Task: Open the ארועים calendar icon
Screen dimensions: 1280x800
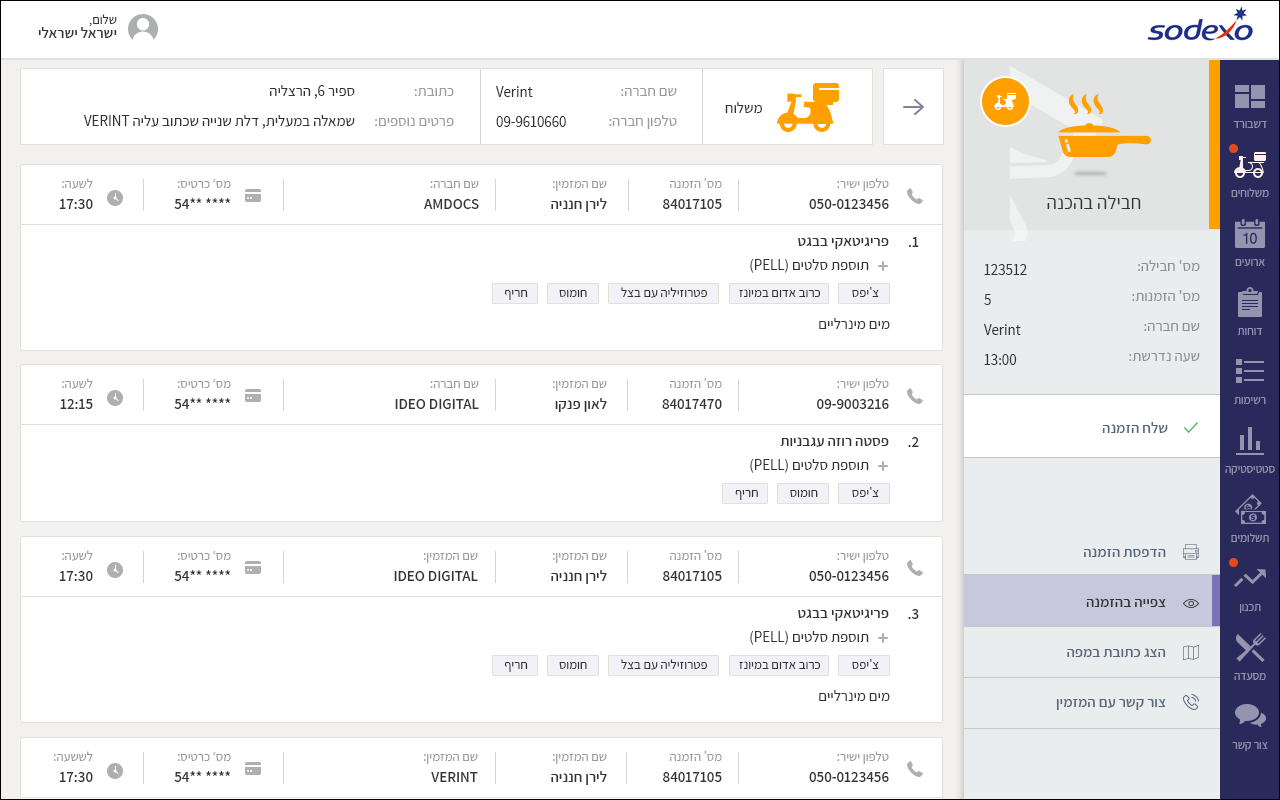Action: click(1249, 236)
